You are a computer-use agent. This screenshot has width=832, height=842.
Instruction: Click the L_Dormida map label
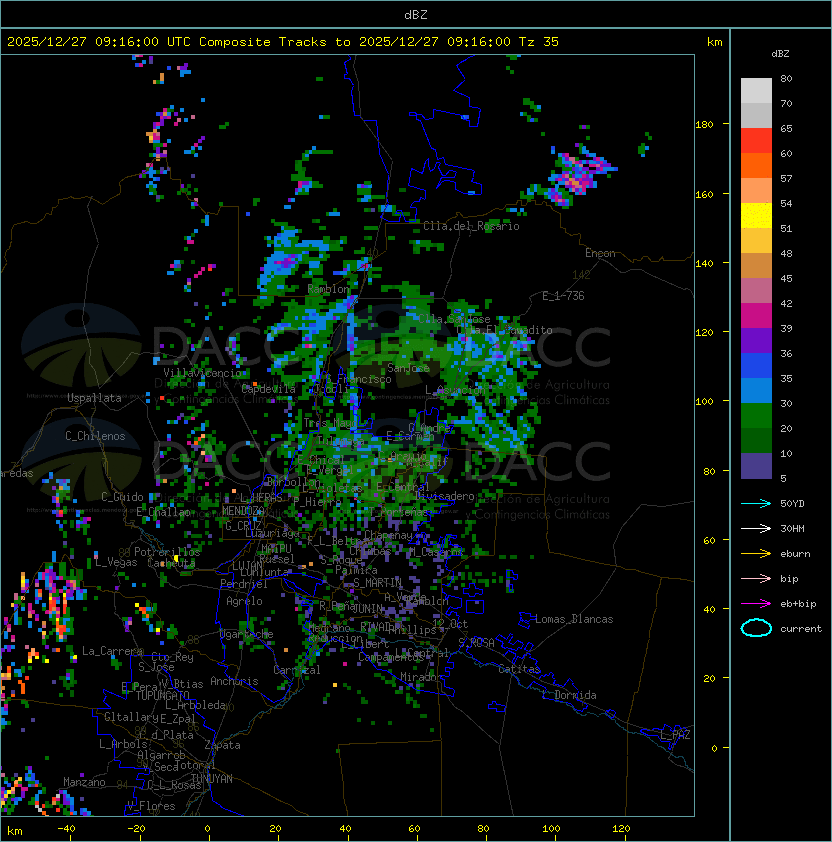tap(569, 695)
